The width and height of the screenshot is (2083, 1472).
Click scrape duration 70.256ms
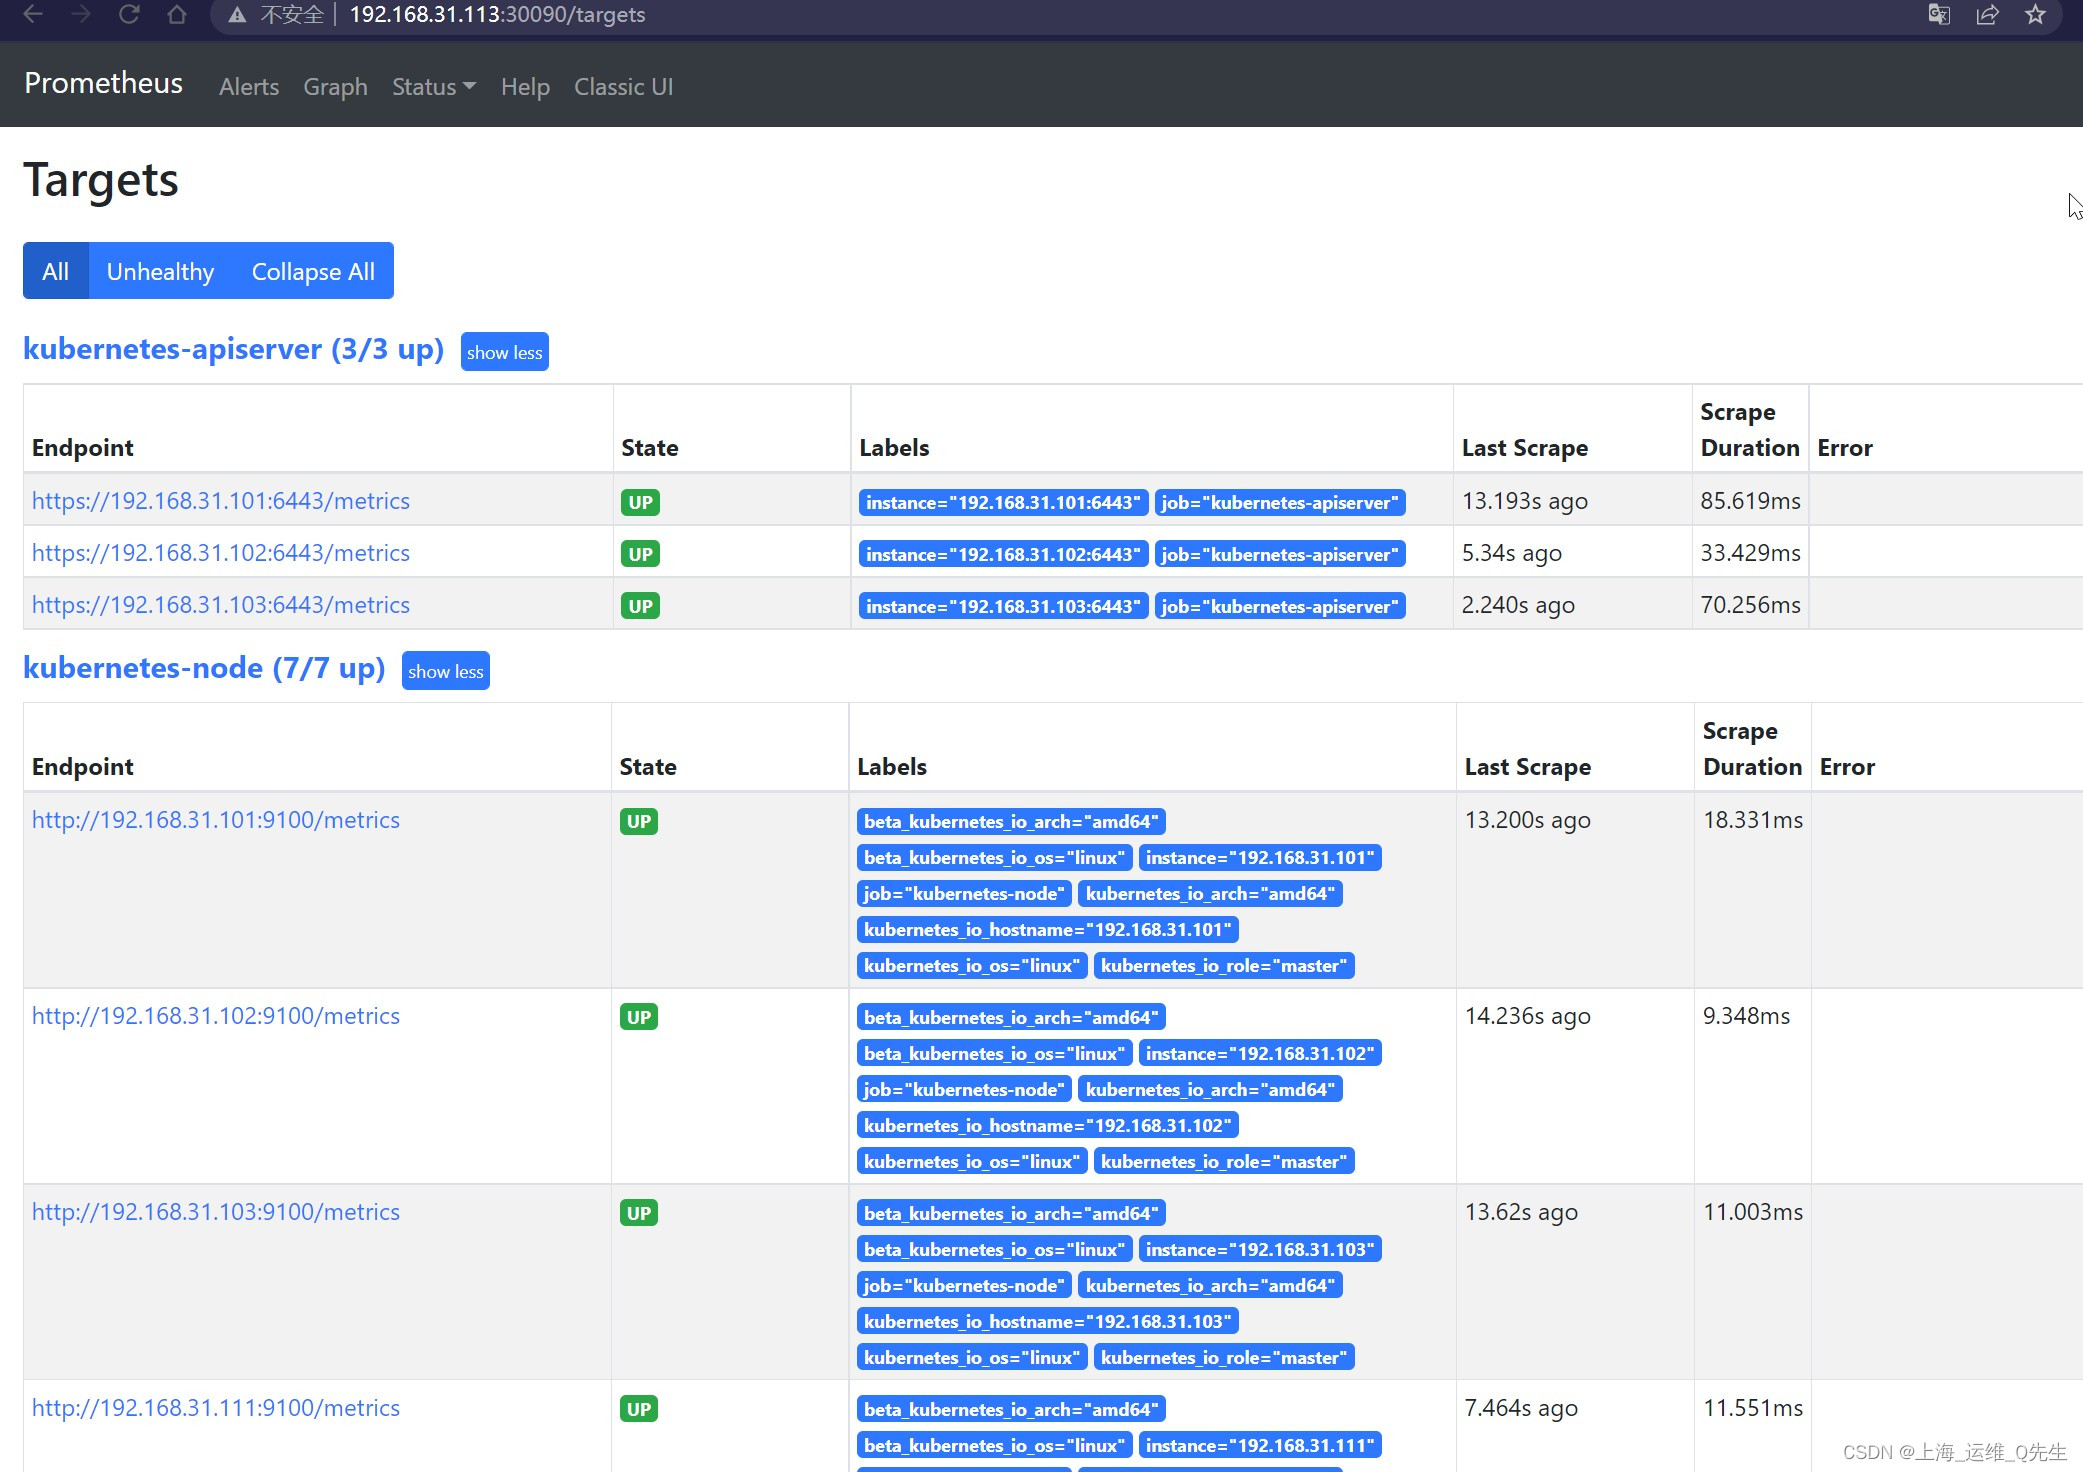1751,605
